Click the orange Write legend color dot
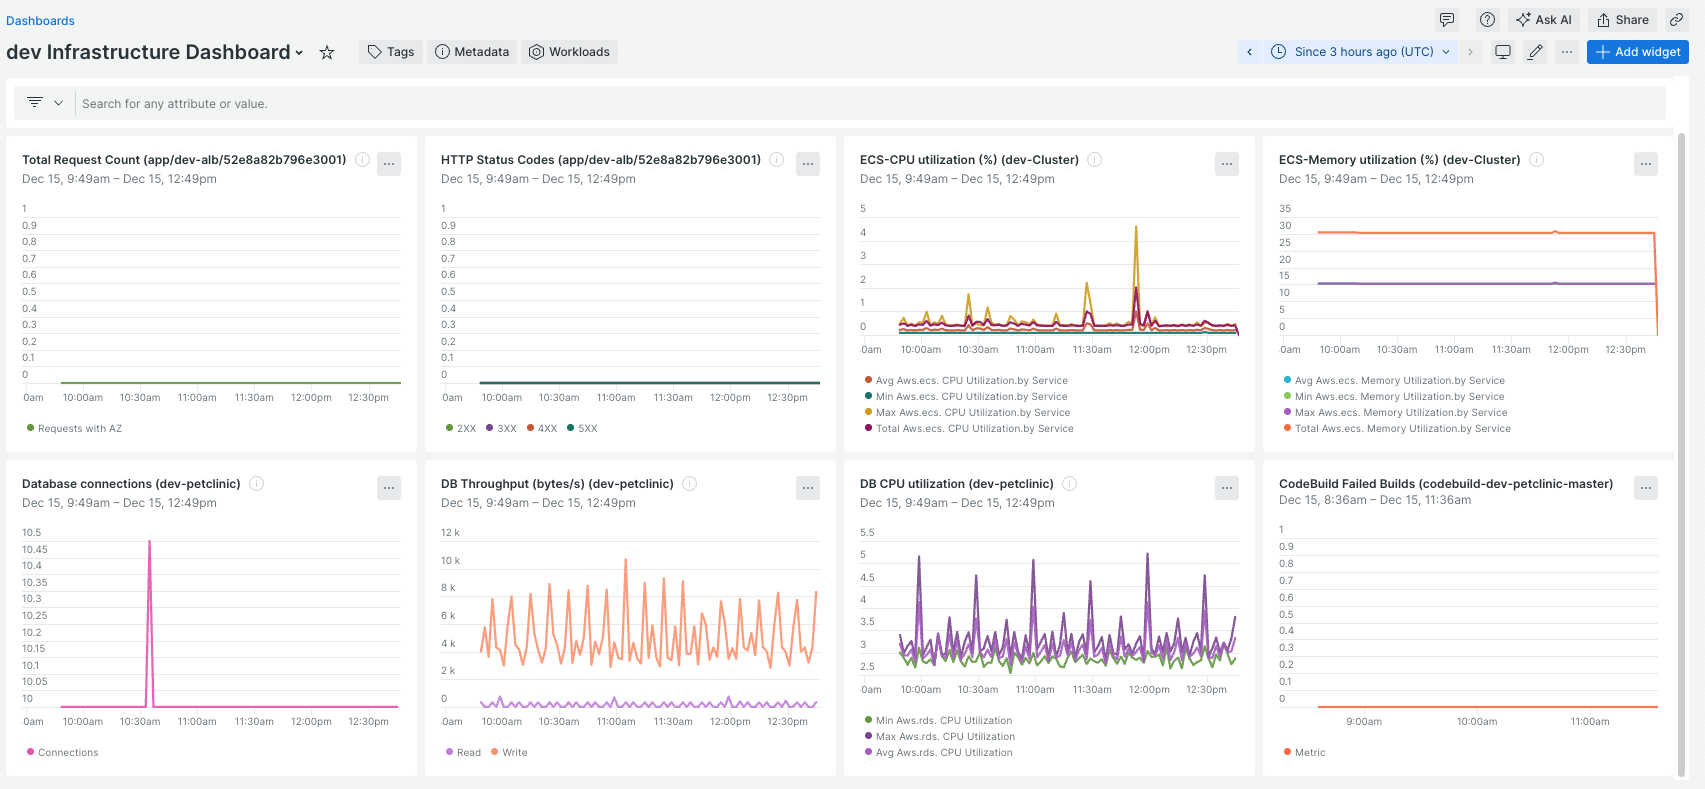 coord(495,752)
